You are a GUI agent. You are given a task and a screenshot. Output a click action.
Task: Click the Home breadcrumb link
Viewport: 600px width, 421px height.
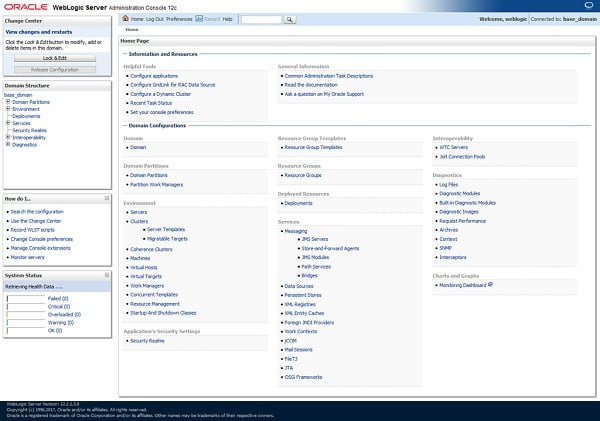(132, 29)
